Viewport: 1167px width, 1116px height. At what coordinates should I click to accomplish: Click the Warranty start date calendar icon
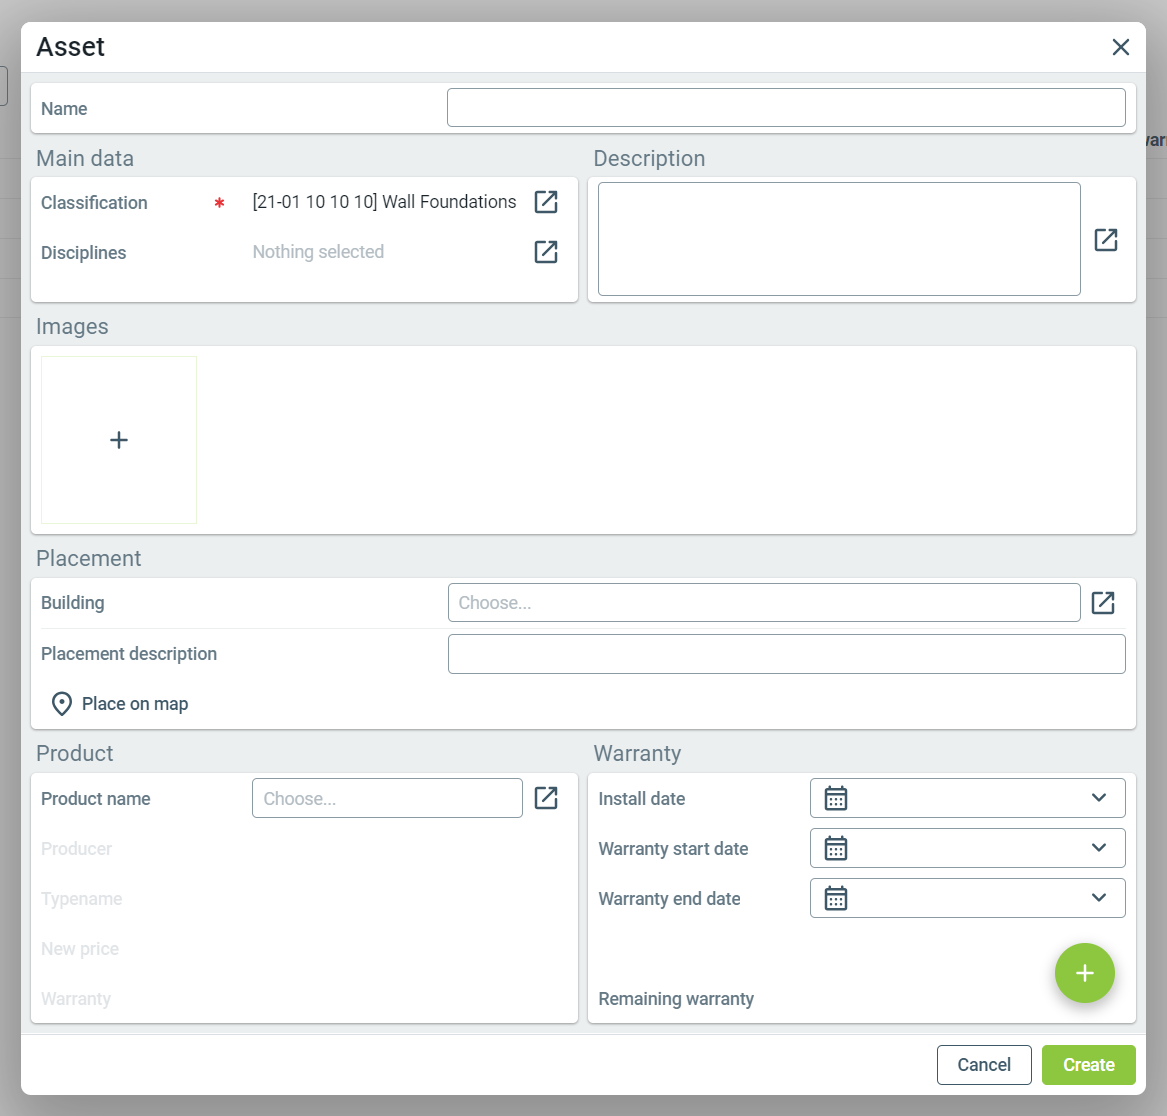click(x=836, y=848)
